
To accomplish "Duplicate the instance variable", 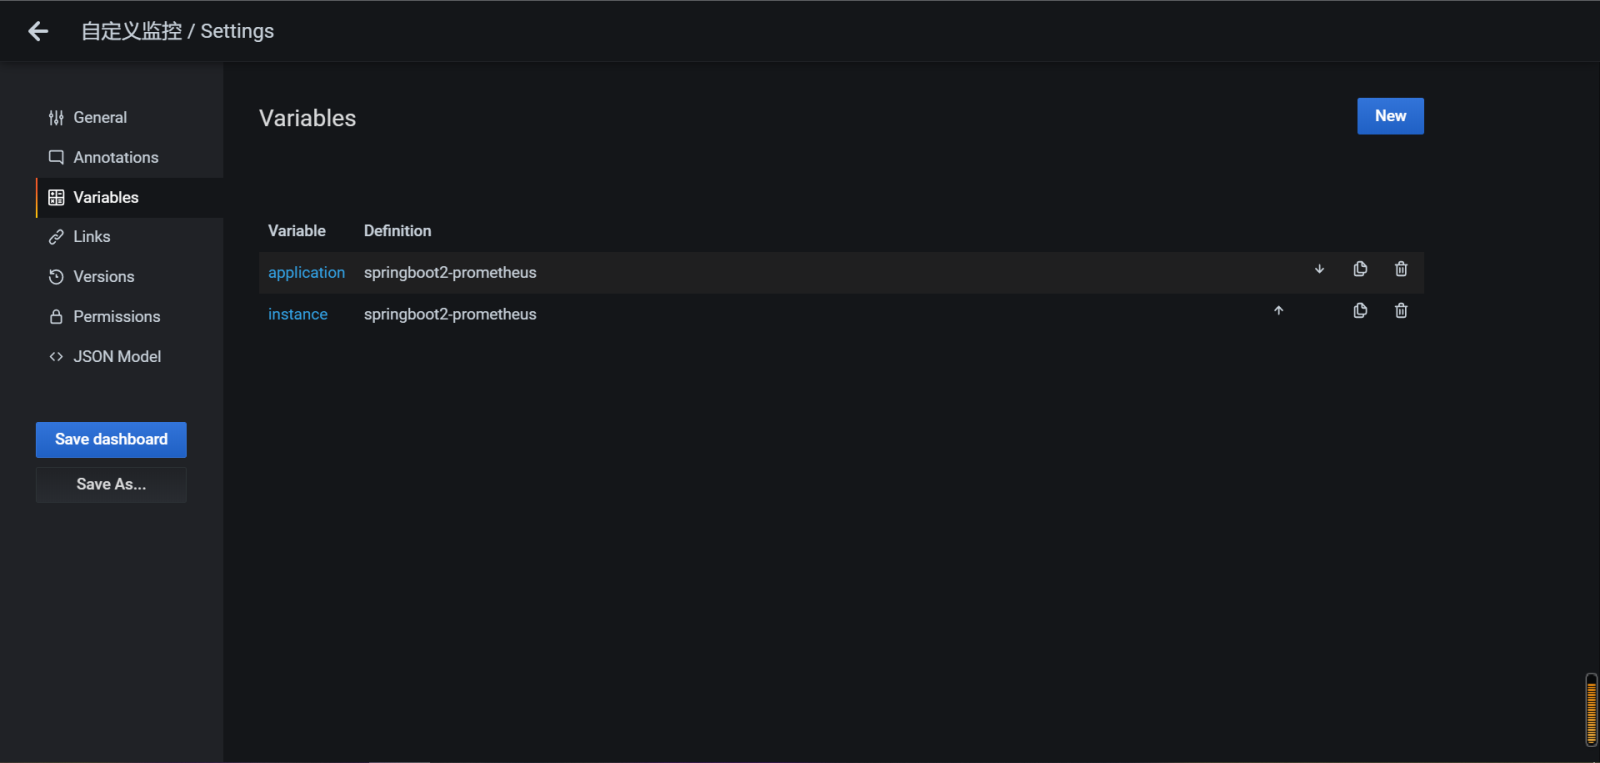I will (1360, 311).
